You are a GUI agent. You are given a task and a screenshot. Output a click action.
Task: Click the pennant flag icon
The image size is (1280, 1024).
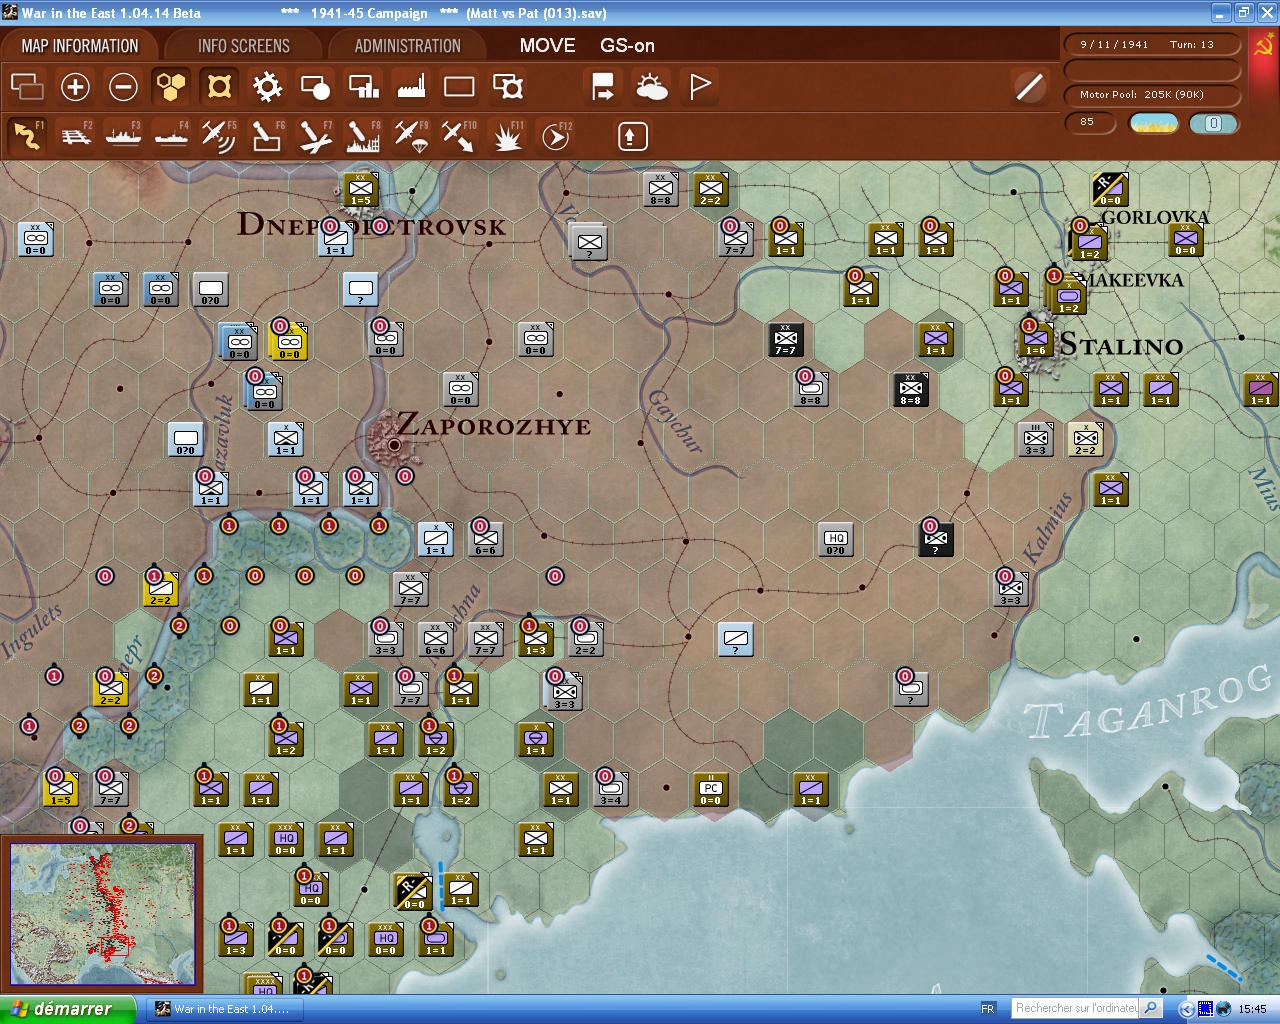click(x=700, y=87)
